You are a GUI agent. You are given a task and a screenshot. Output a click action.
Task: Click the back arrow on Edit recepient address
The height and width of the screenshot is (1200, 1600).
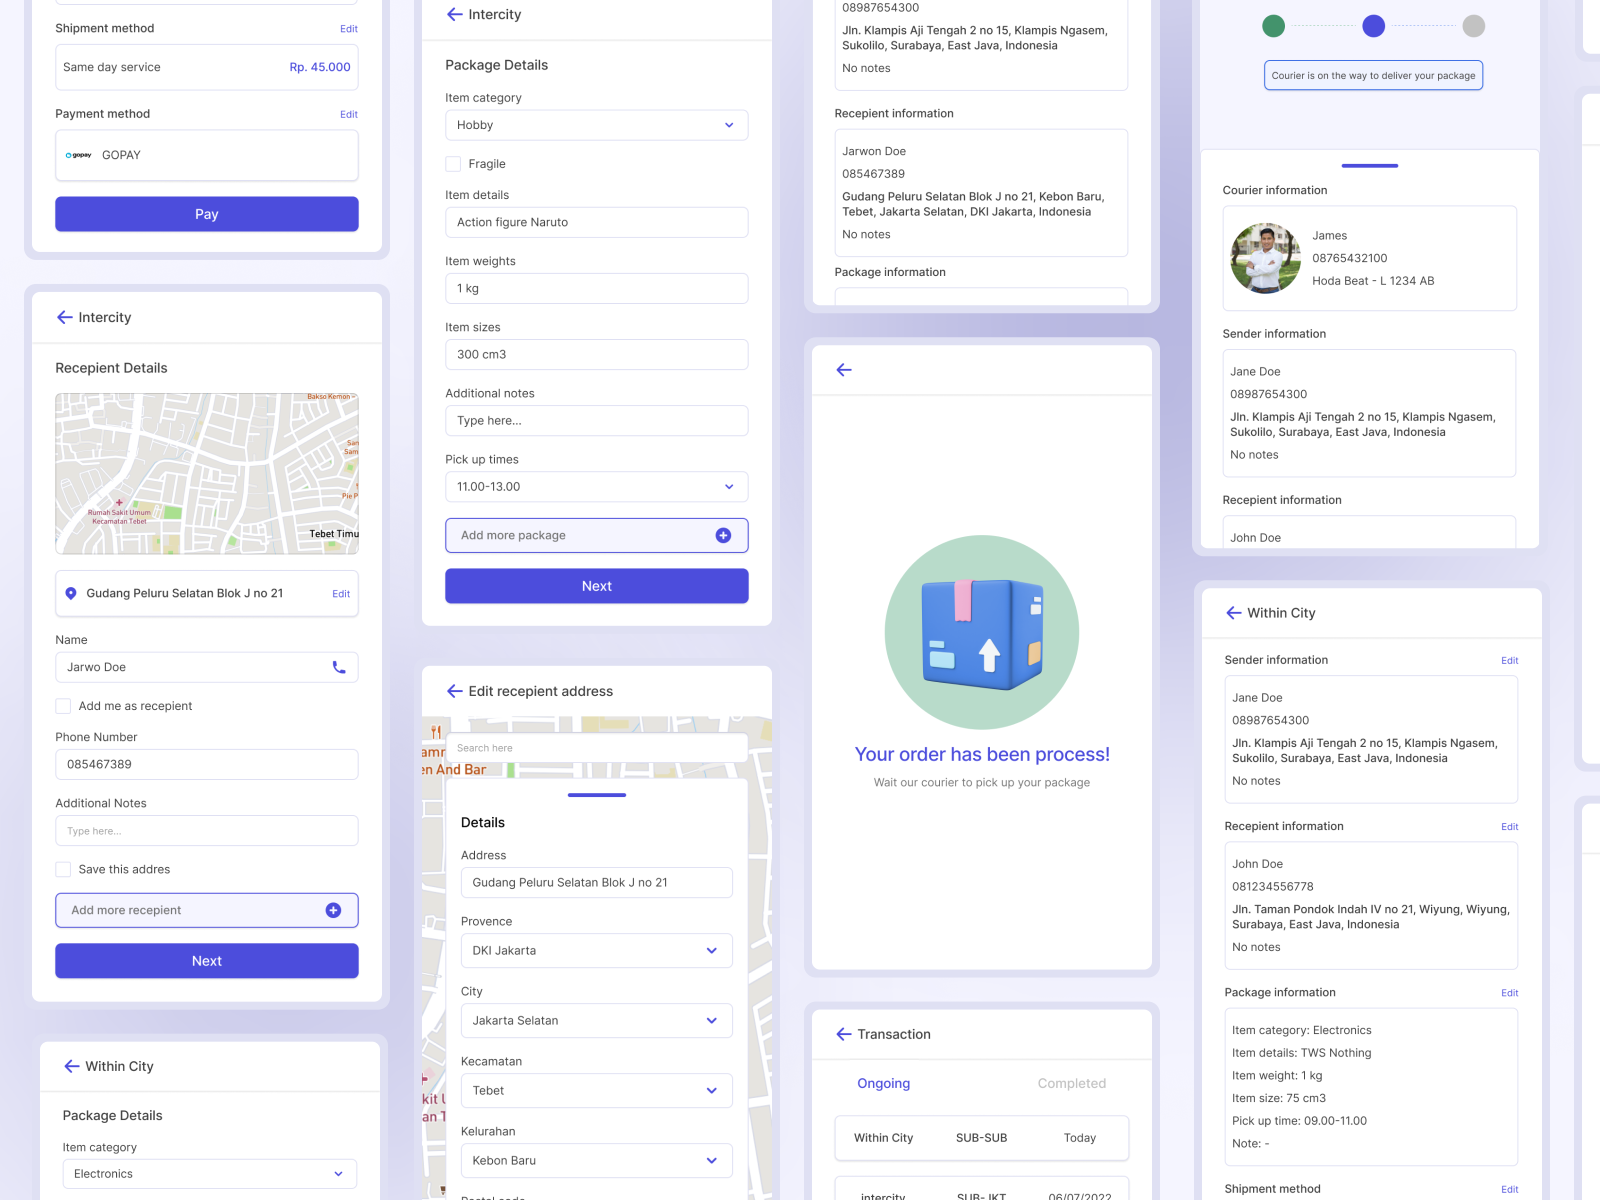(x=455, y=691)
